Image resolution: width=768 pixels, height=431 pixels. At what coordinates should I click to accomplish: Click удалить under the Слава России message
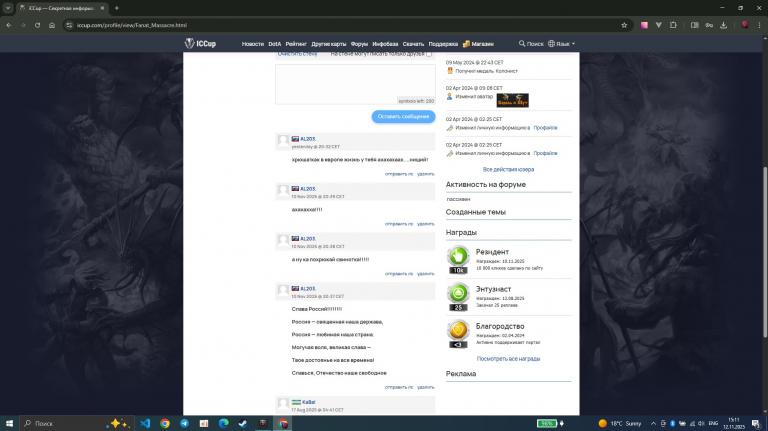coord(426,387)
